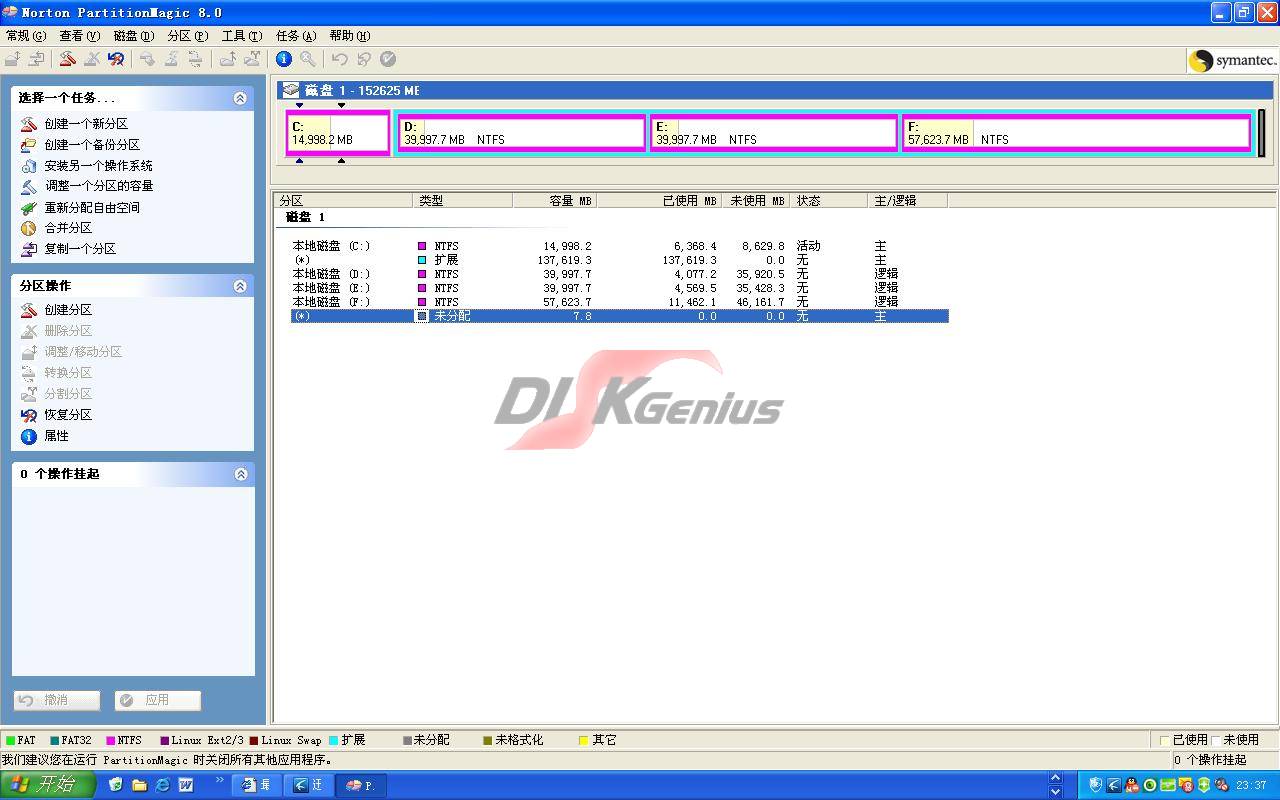Click the 23:37 system clock

click(x=1251, y=785)
